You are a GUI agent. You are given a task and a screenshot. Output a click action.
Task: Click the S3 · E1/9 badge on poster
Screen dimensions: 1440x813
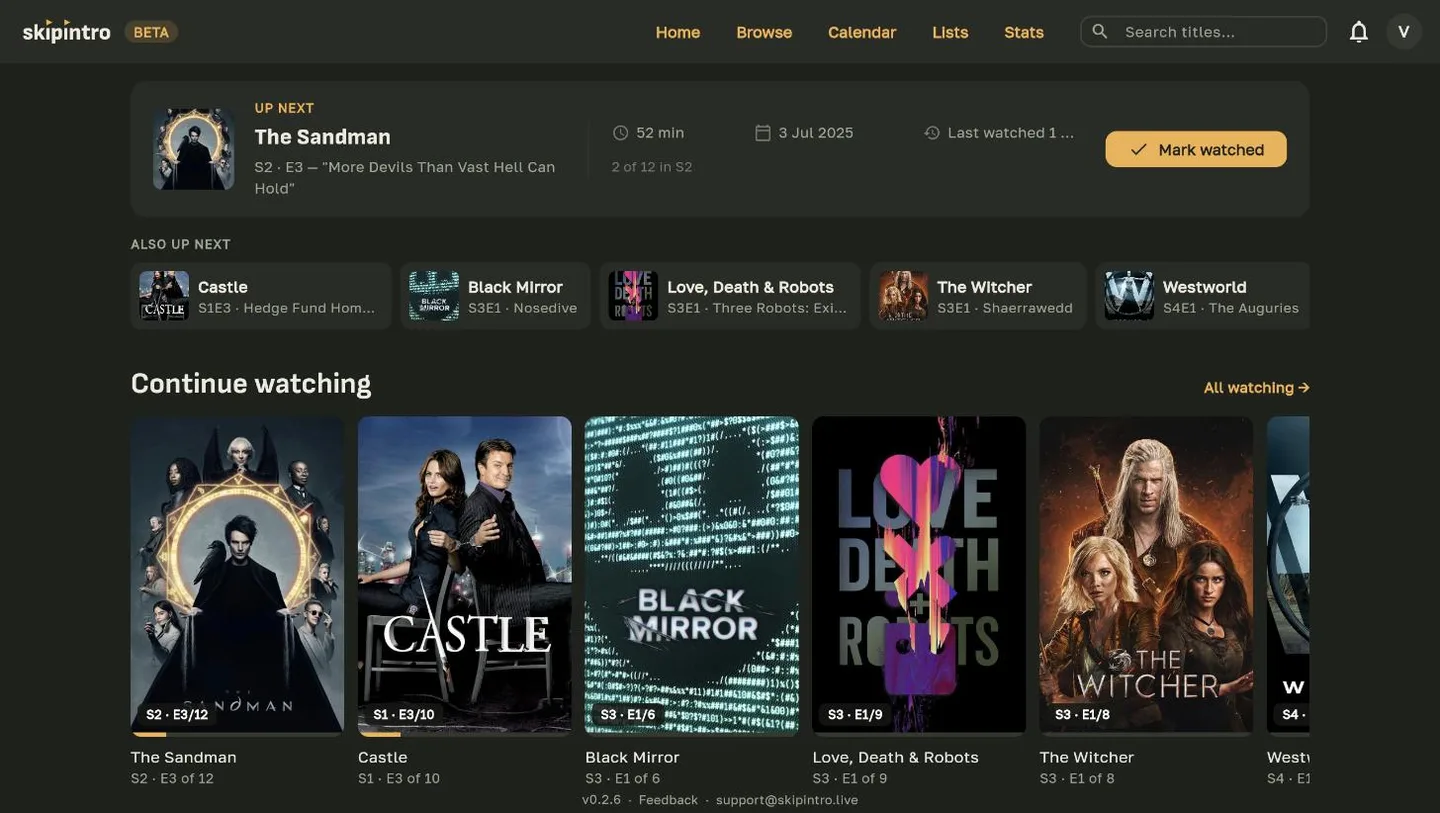[x=855, y=714]
